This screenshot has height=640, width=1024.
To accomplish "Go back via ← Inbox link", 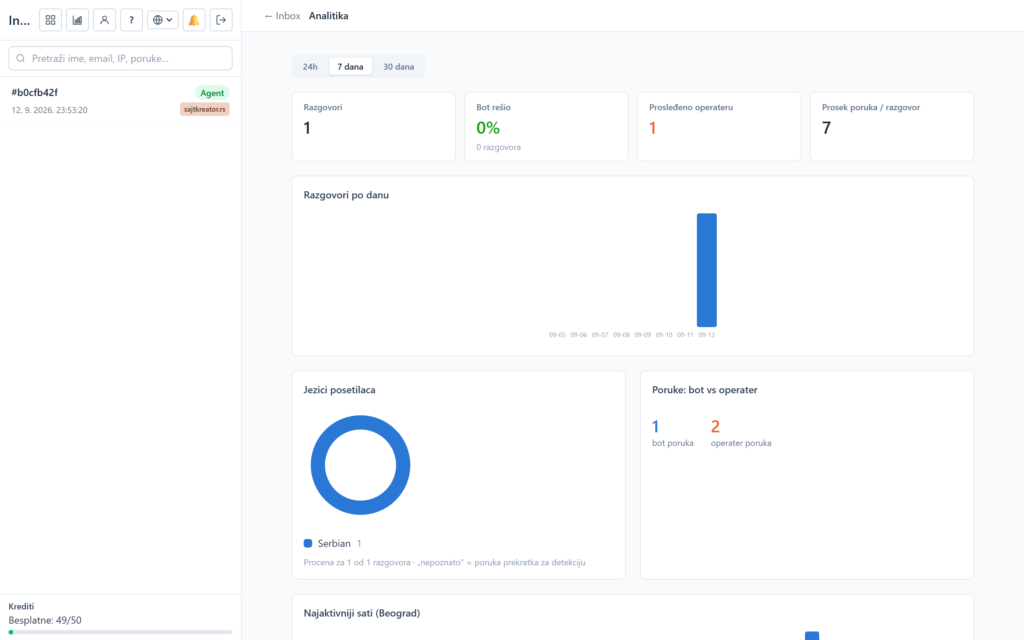I will (x=282, y=16).
